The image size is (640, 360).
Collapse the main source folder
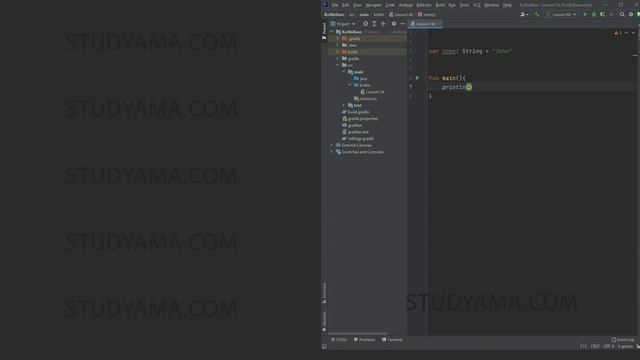[x=344, y=72]
